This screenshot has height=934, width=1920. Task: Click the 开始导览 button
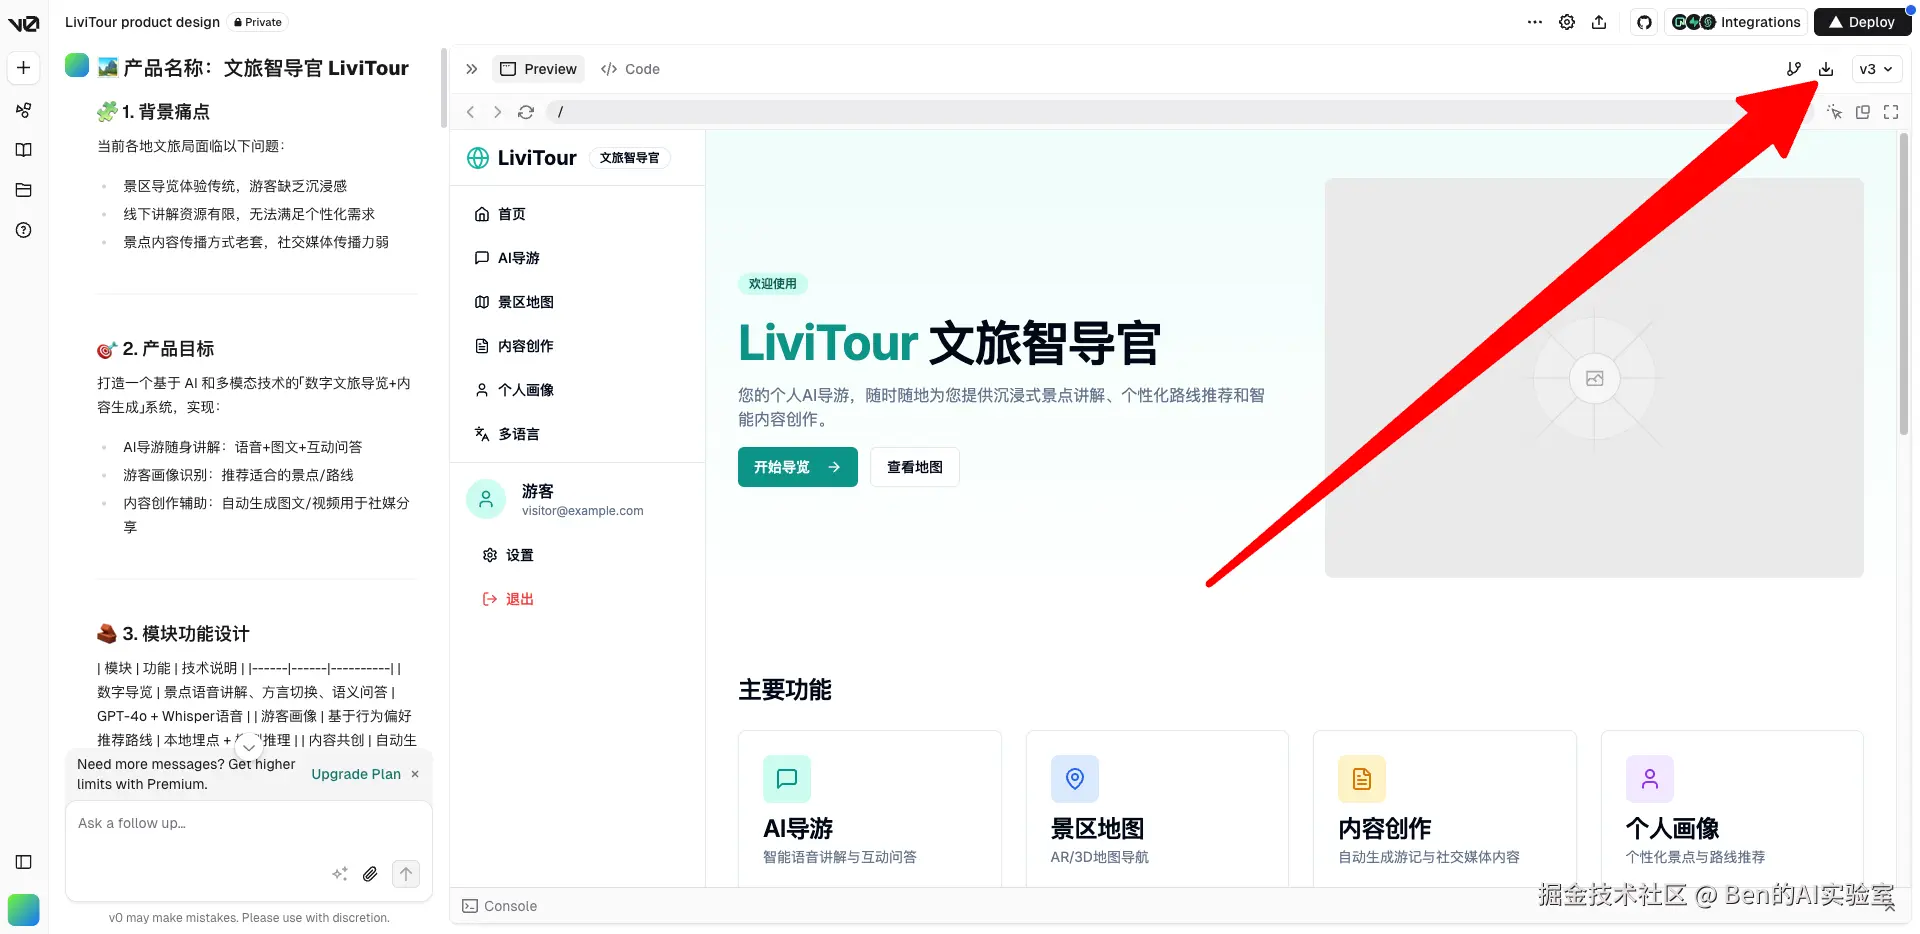point(797,467)
